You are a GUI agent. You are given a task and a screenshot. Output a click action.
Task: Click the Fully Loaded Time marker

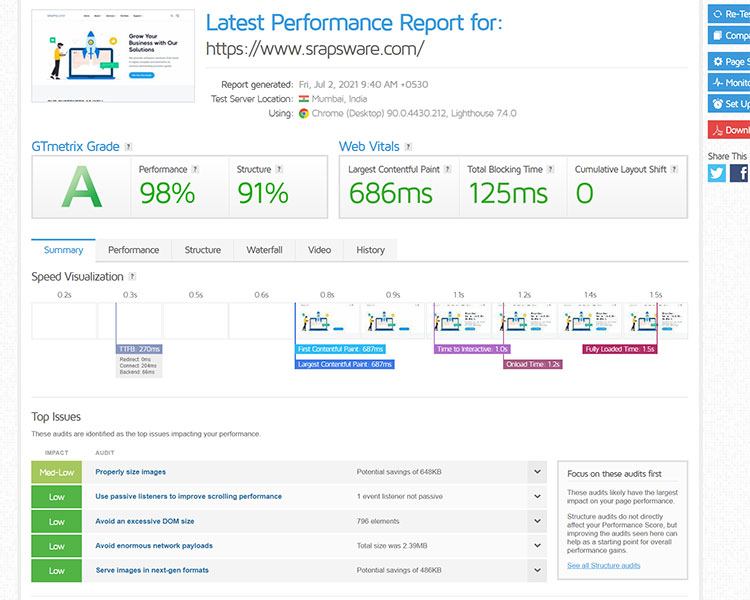[x=619, y=349]
